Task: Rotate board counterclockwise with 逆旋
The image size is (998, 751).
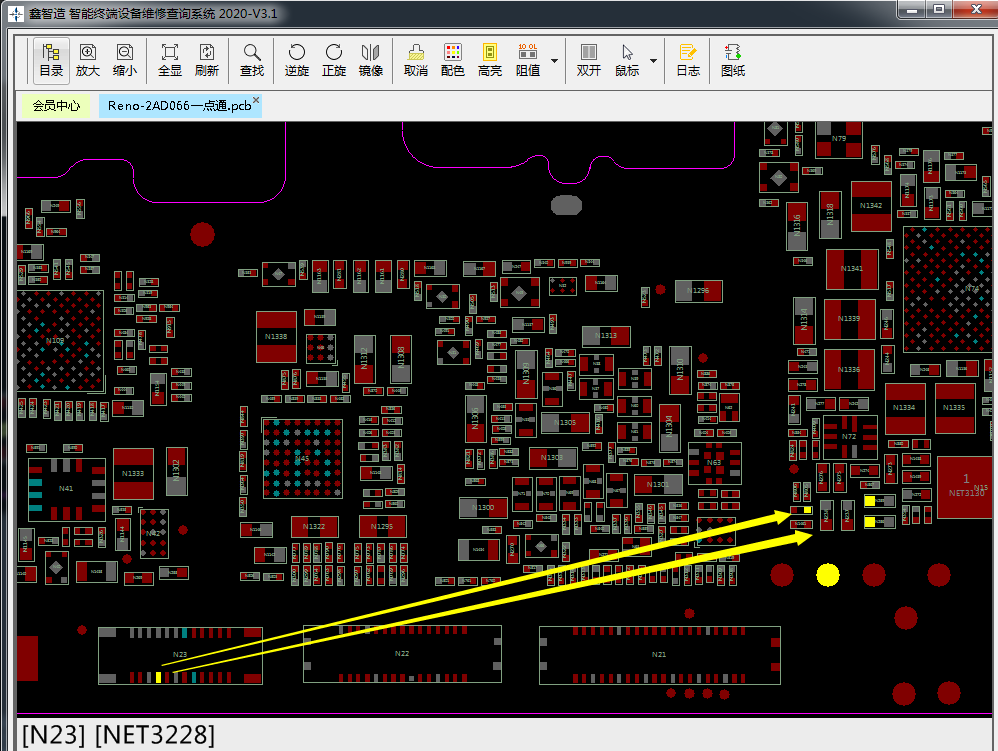Action: point(297,60)
